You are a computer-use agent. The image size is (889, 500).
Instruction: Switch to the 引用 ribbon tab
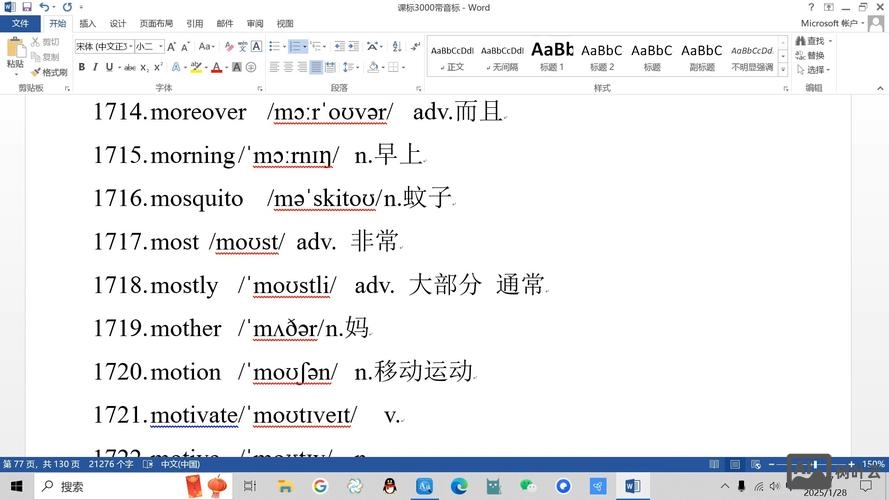[194, 23]
